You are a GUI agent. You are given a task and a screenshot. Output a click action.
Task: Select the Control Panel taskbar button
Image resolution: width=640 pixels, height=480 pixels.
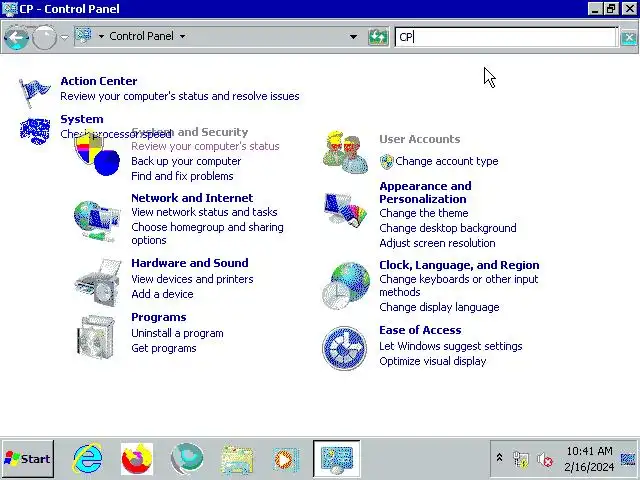click(x=337, y=459)
